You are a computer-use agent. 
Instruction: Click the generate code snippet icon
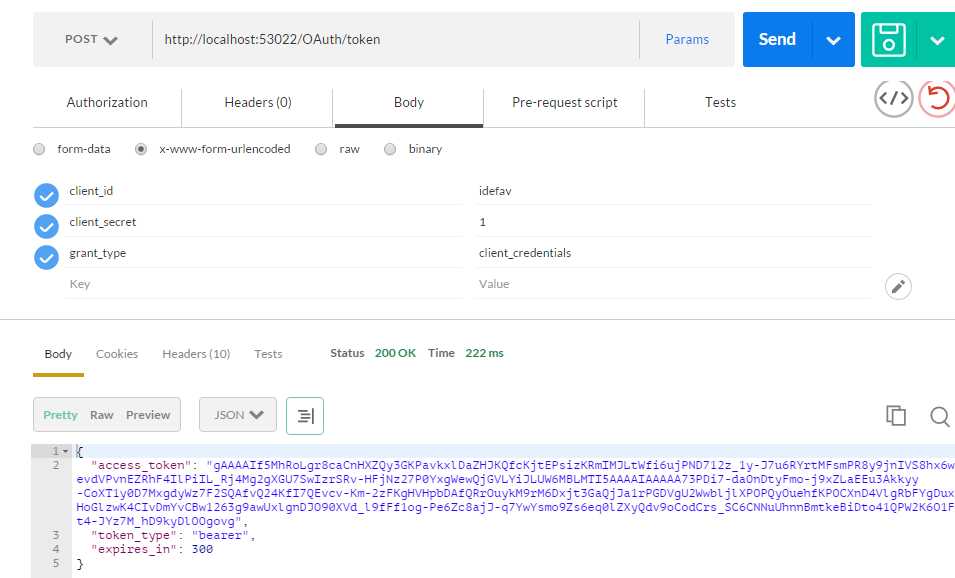click(893, 99)
